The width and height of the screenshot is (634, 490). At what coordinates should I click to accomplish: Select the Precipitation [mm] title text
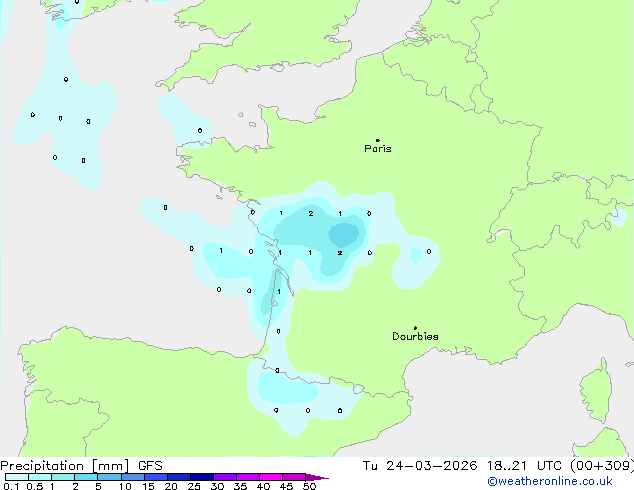[x=65, y=466]
